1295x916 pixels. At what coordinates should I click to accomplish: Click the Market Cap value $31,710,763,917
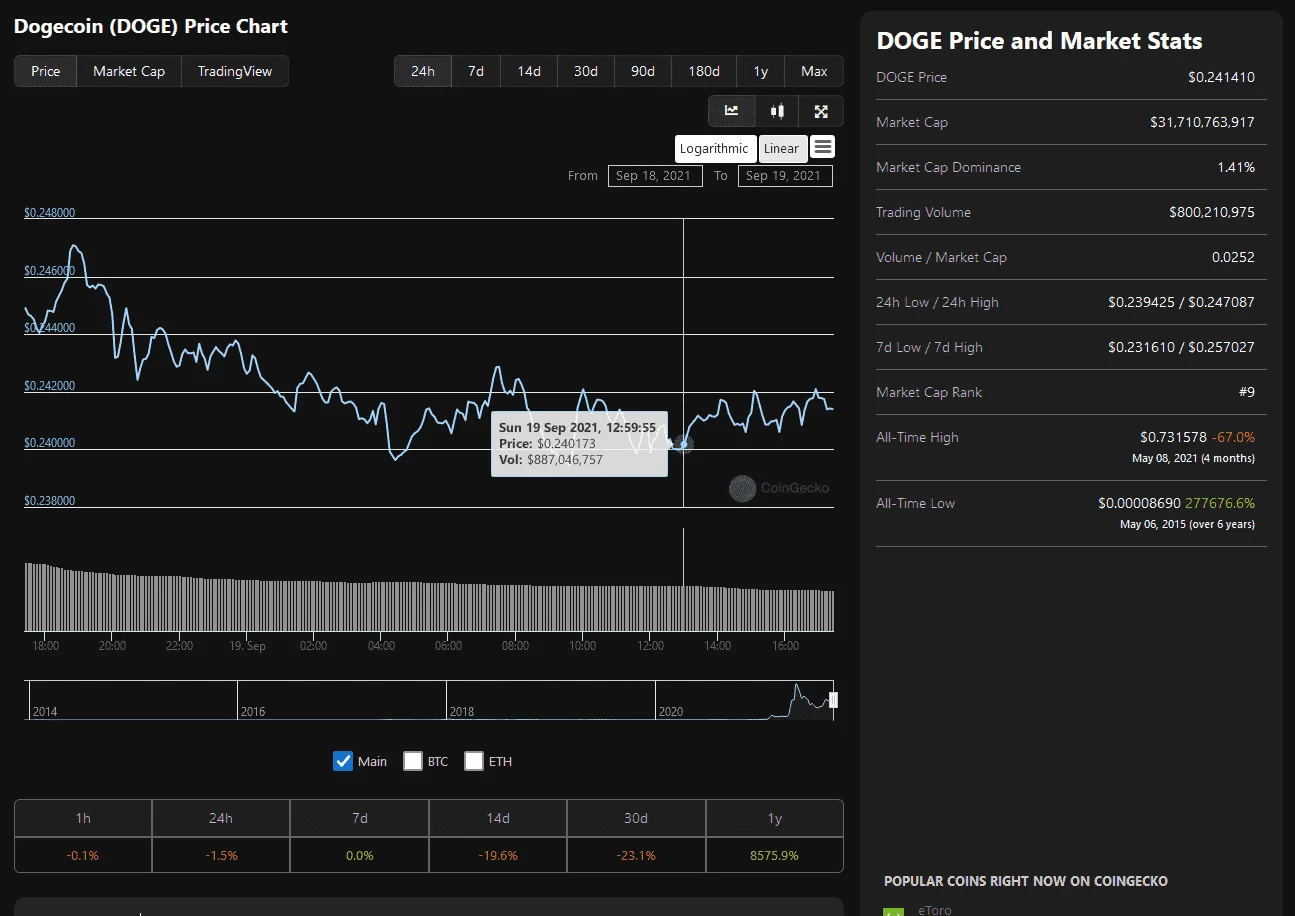(x=1203, y=122)
